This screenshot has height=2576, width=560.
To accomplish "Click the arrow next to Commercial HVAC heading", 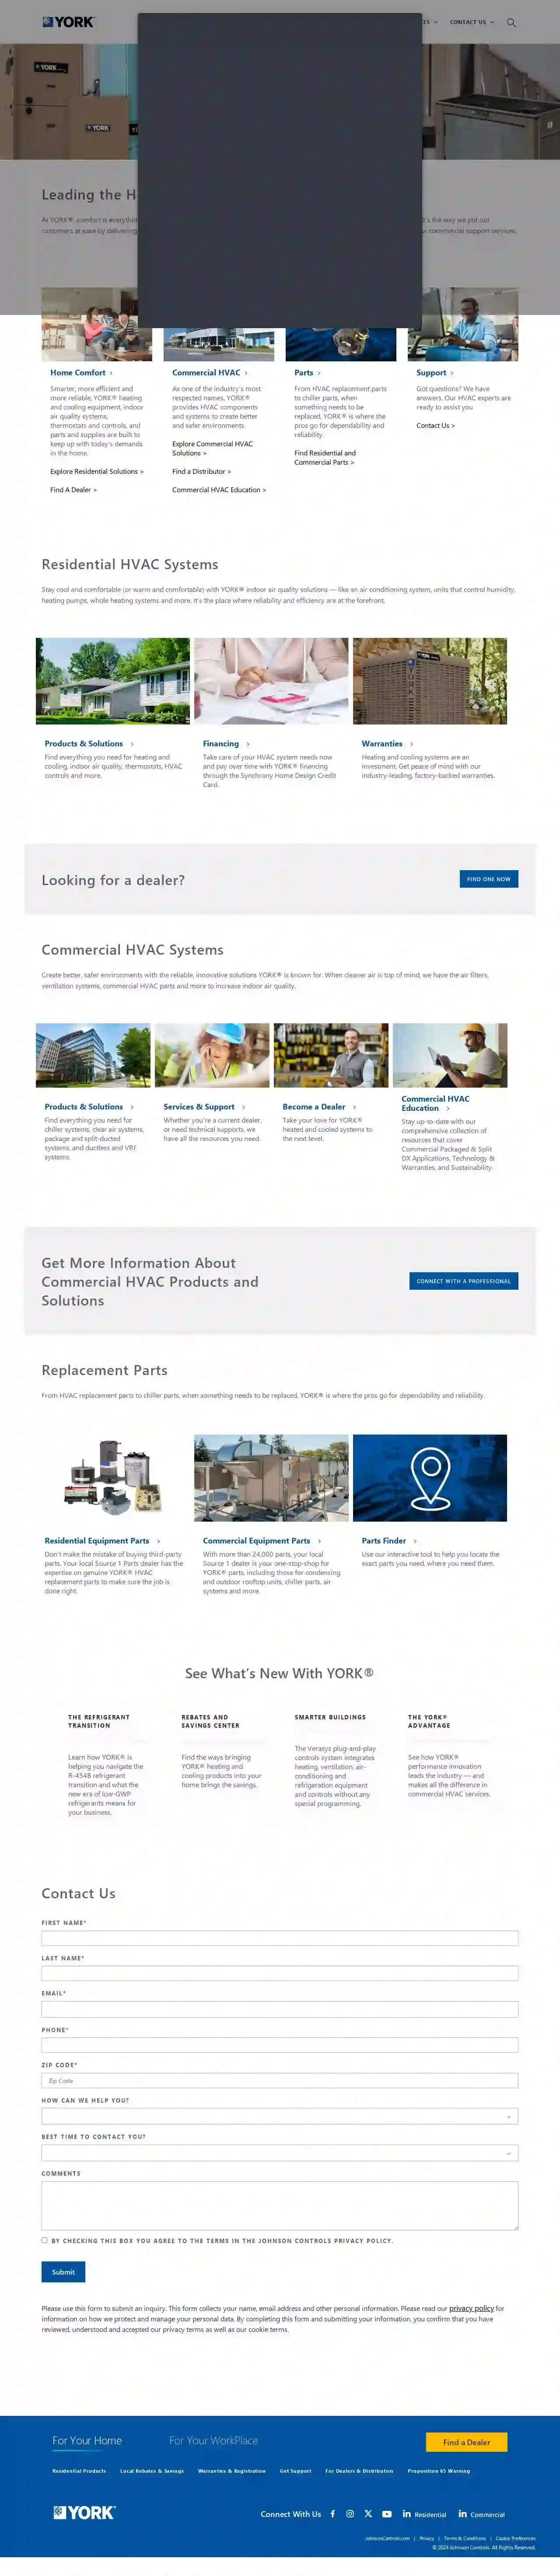I will (246, 373).
